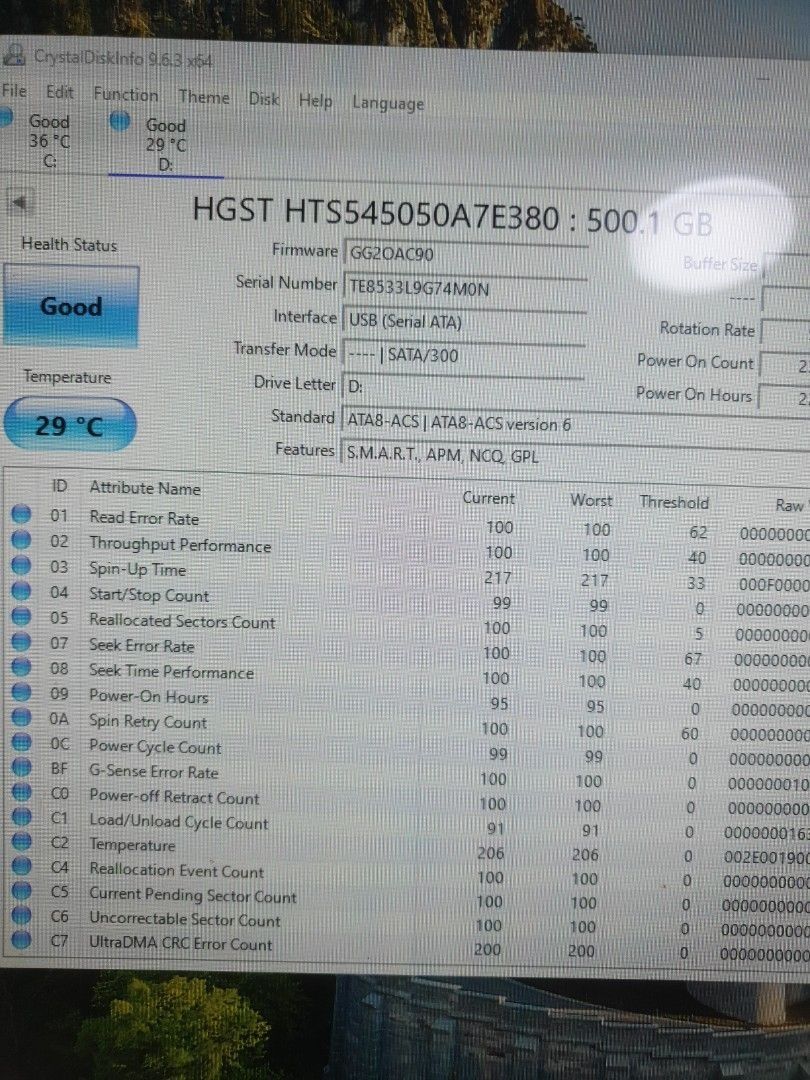Click the Rotation Rate value field
The height and width of the screenshot is (1080, 810).
785,333
